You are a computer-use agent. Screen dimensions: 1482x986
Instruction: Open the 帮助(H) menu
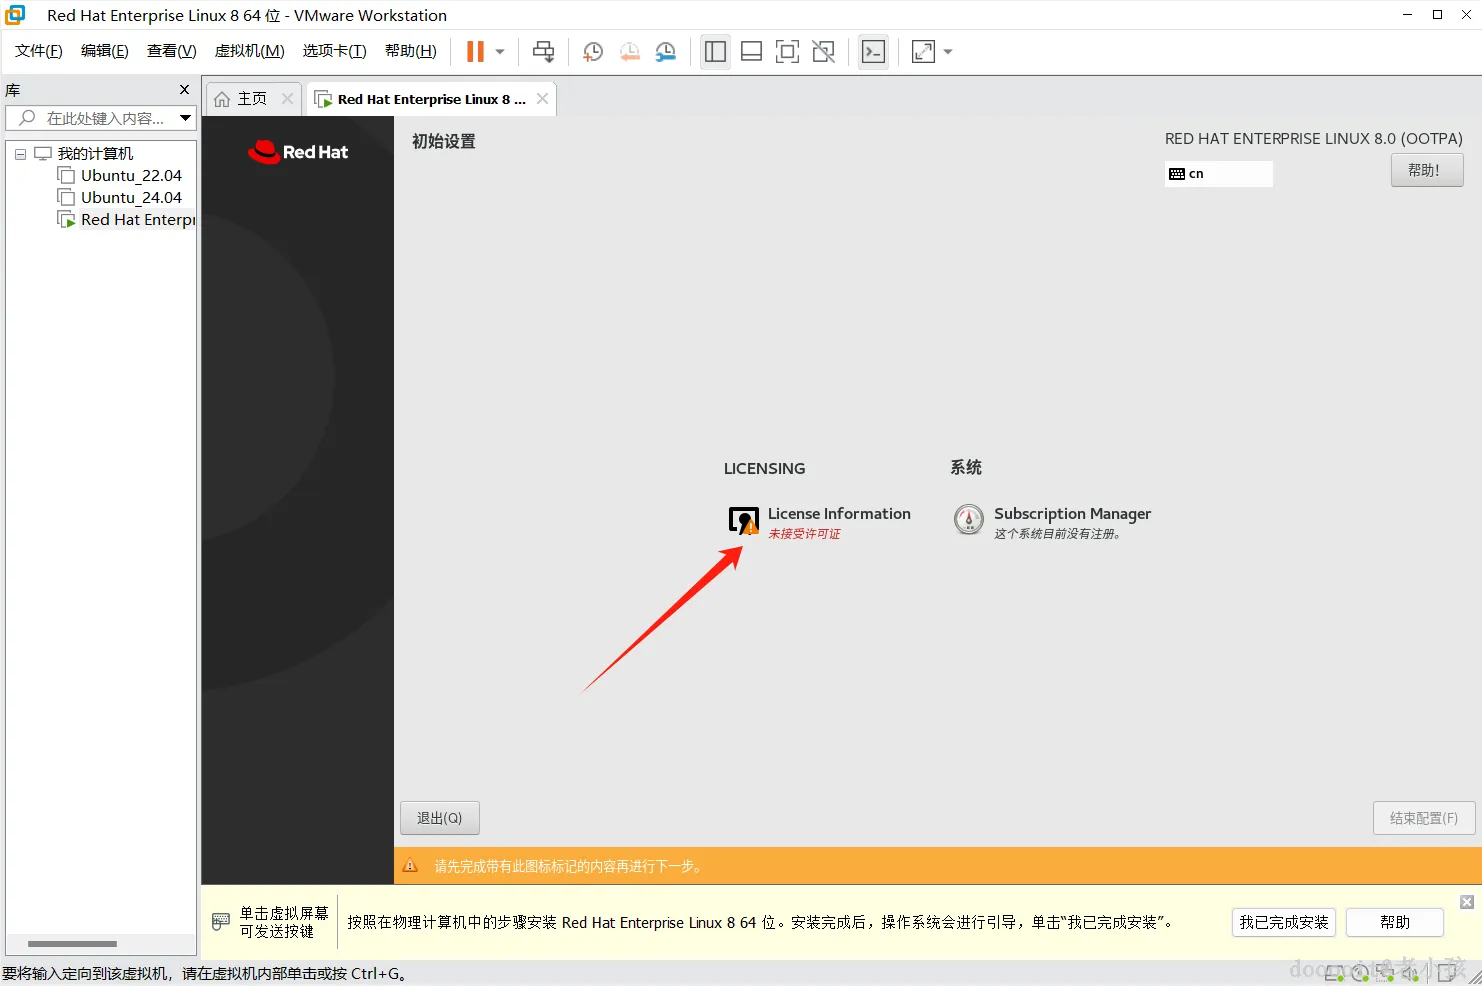[410, 51]
